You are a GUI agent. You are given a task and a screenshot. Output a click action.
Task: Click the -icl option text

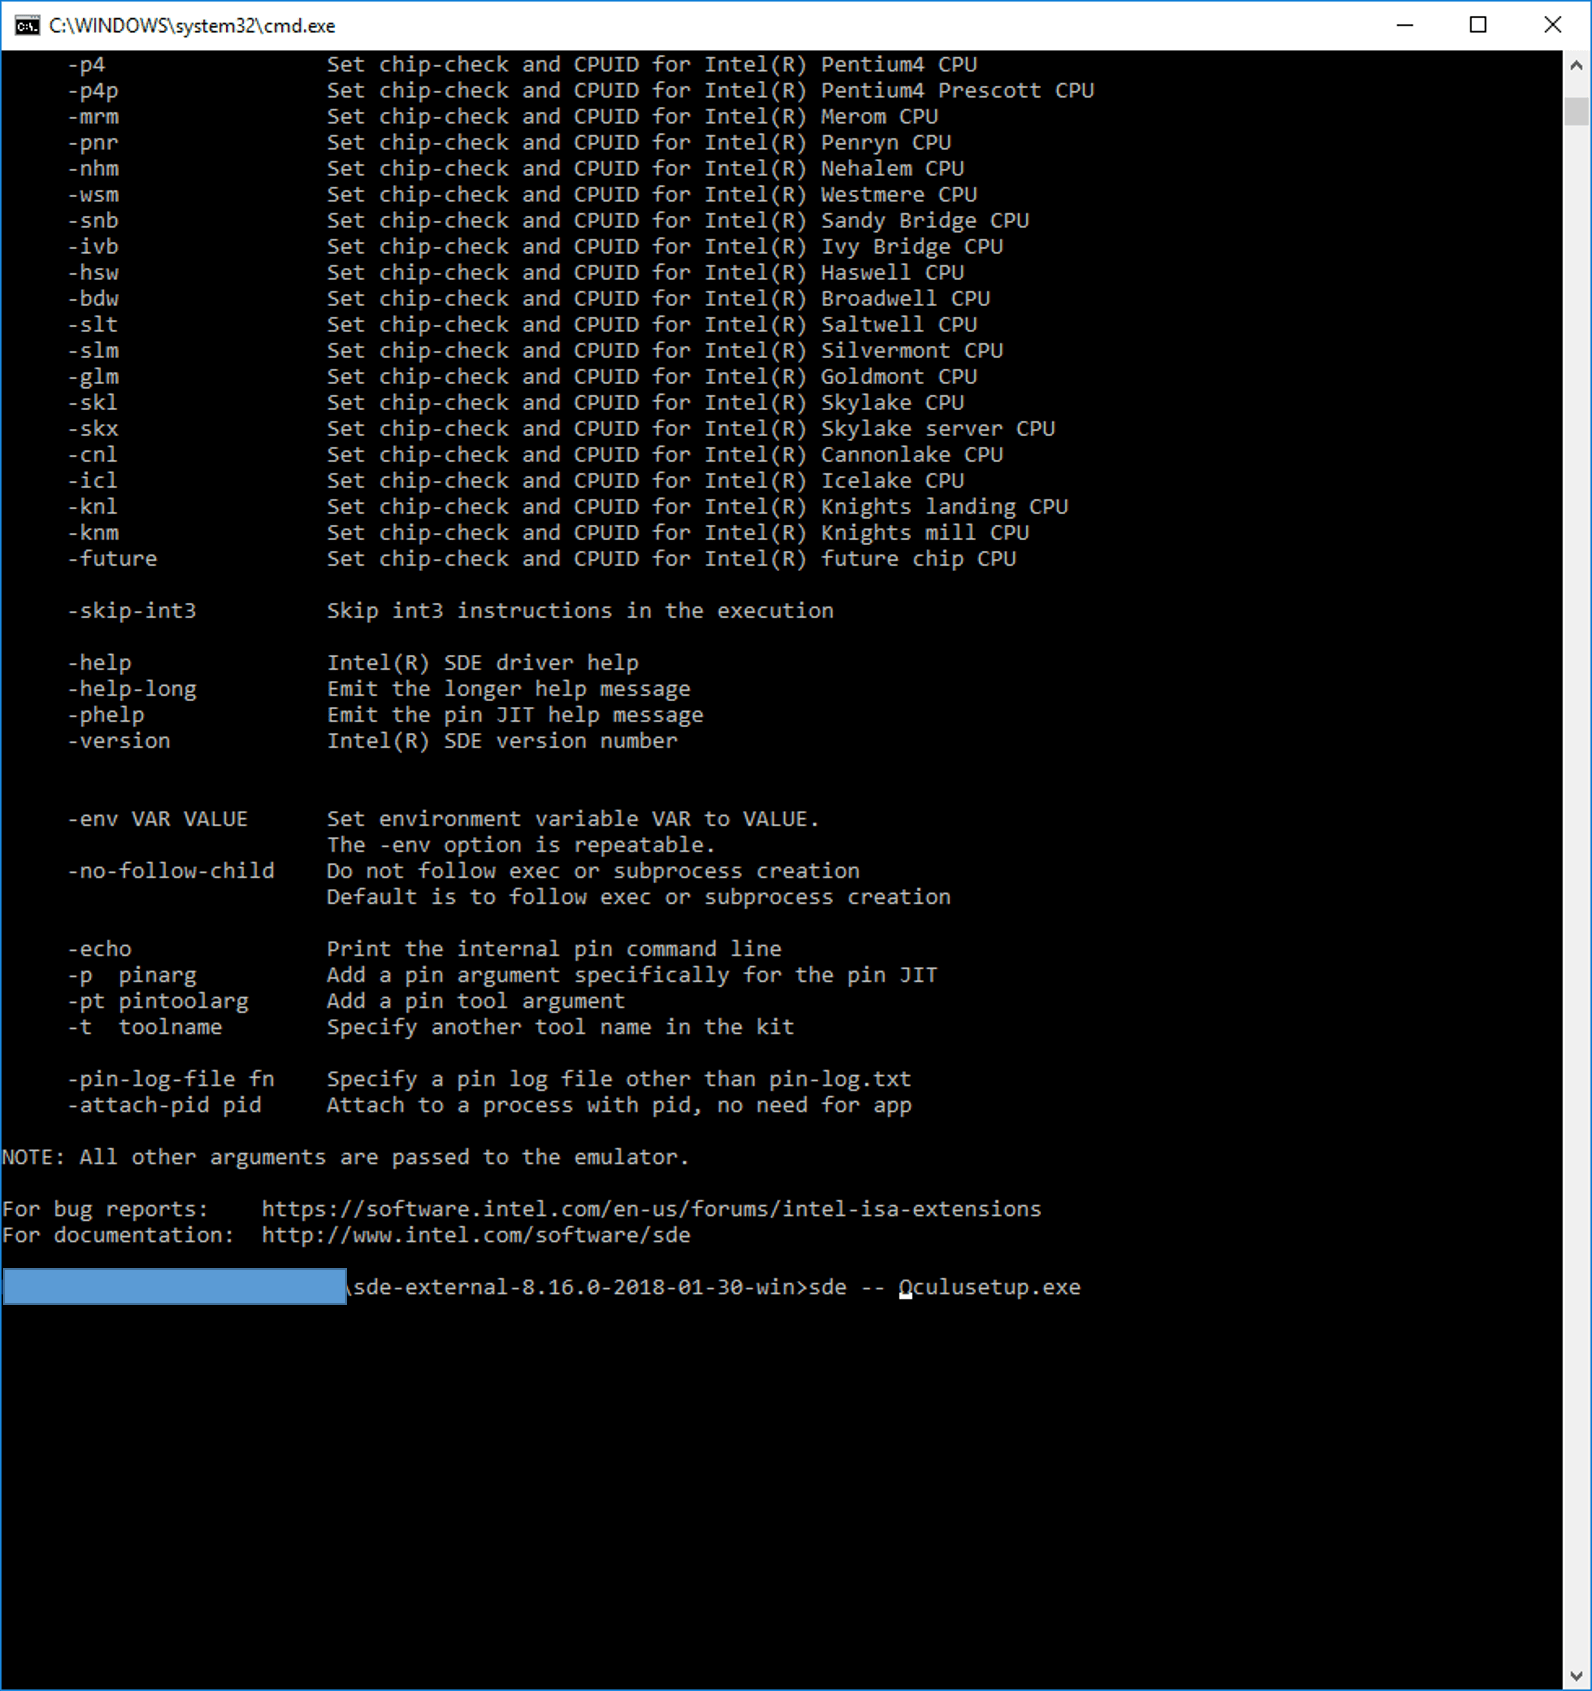pos(93,481)
